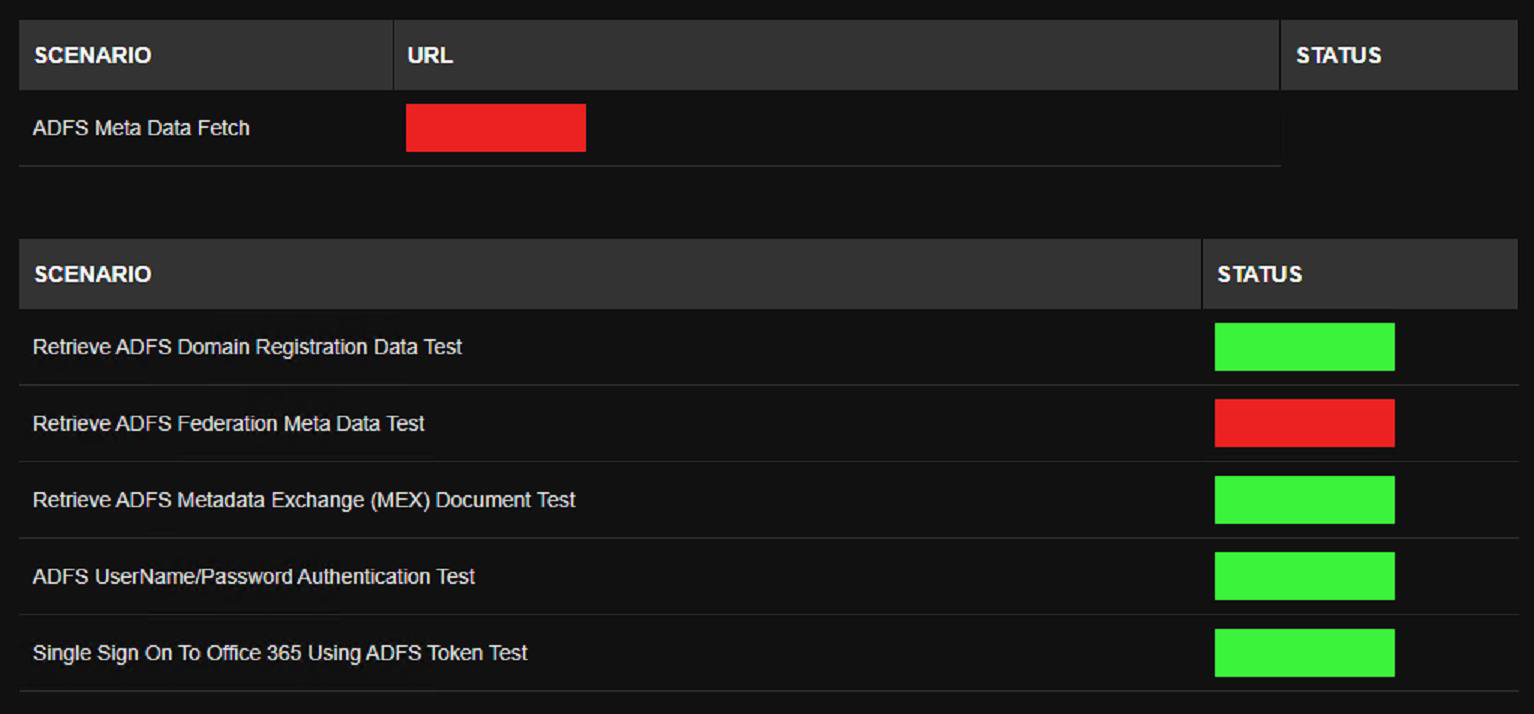Click the URL column header
This screenshot has height=714, width=1534.
430,55
